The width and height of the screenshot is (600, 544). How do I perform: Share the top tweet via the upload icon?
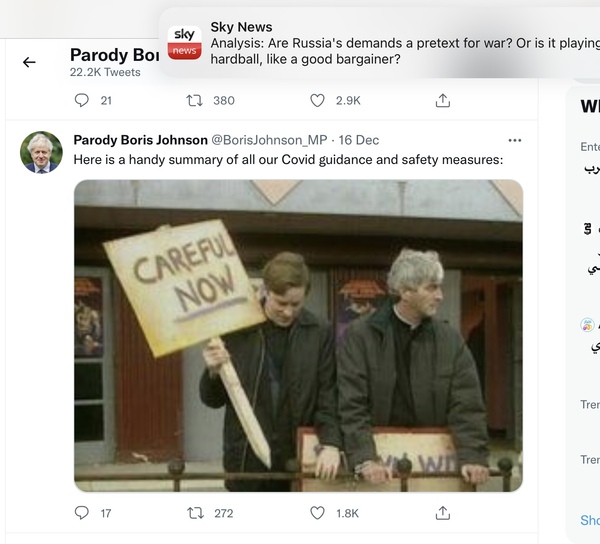click(x=443, y=100)
